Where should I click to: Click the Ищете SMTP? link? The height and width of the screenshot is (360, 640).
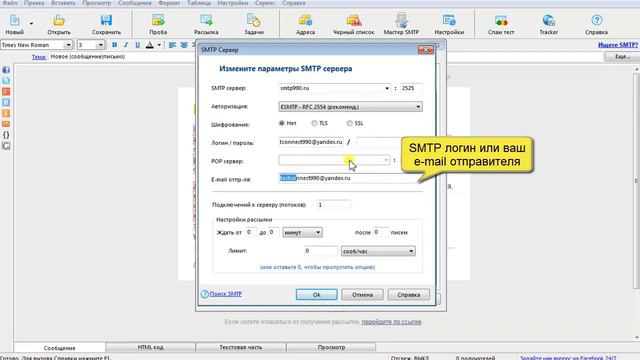[x=618, y=45]
